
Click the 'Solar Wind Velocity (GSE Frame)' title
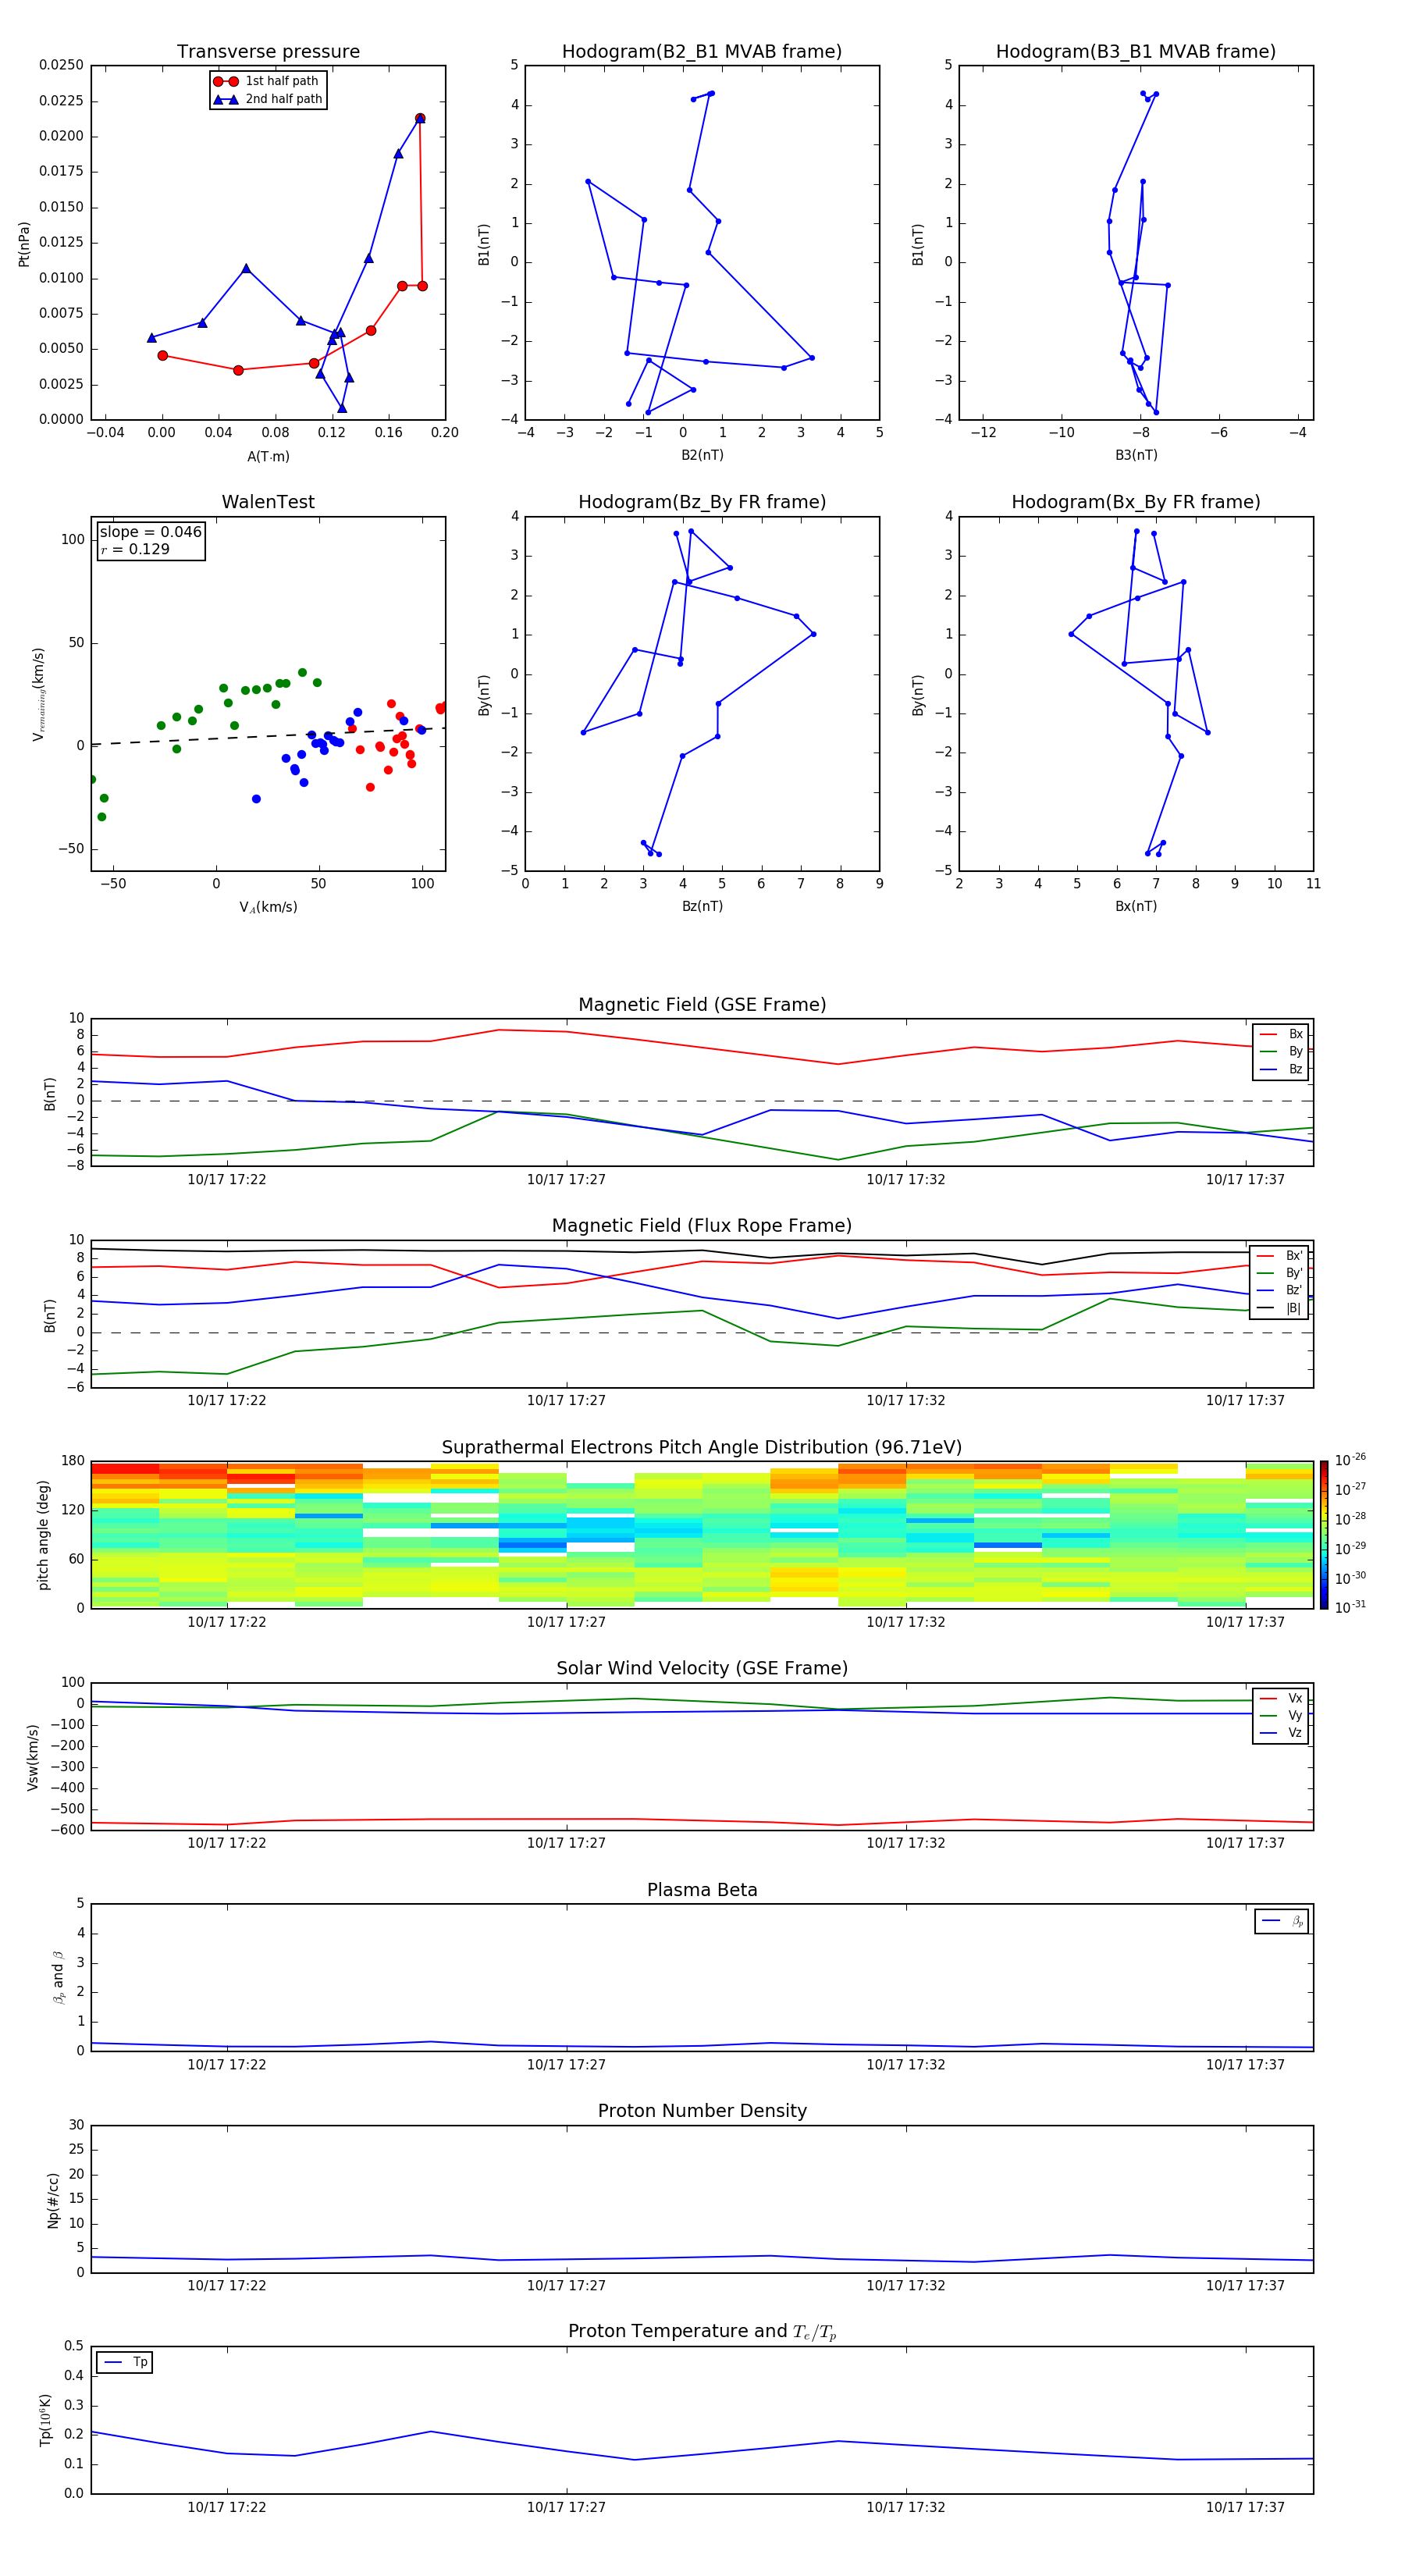tap(702, 1668)
